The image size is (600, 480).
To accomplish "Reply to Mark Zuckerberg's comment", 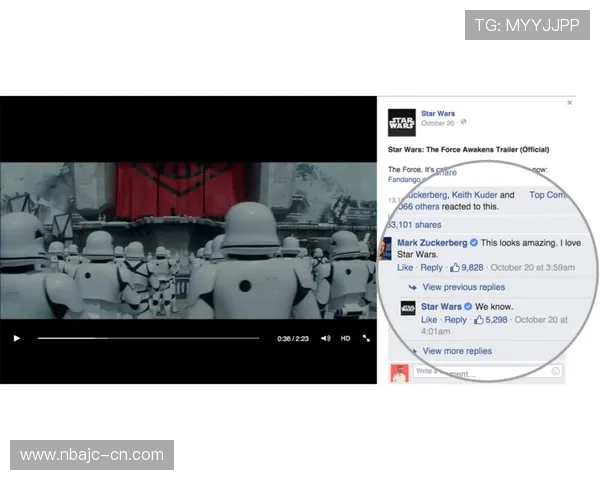I will 431,268.
